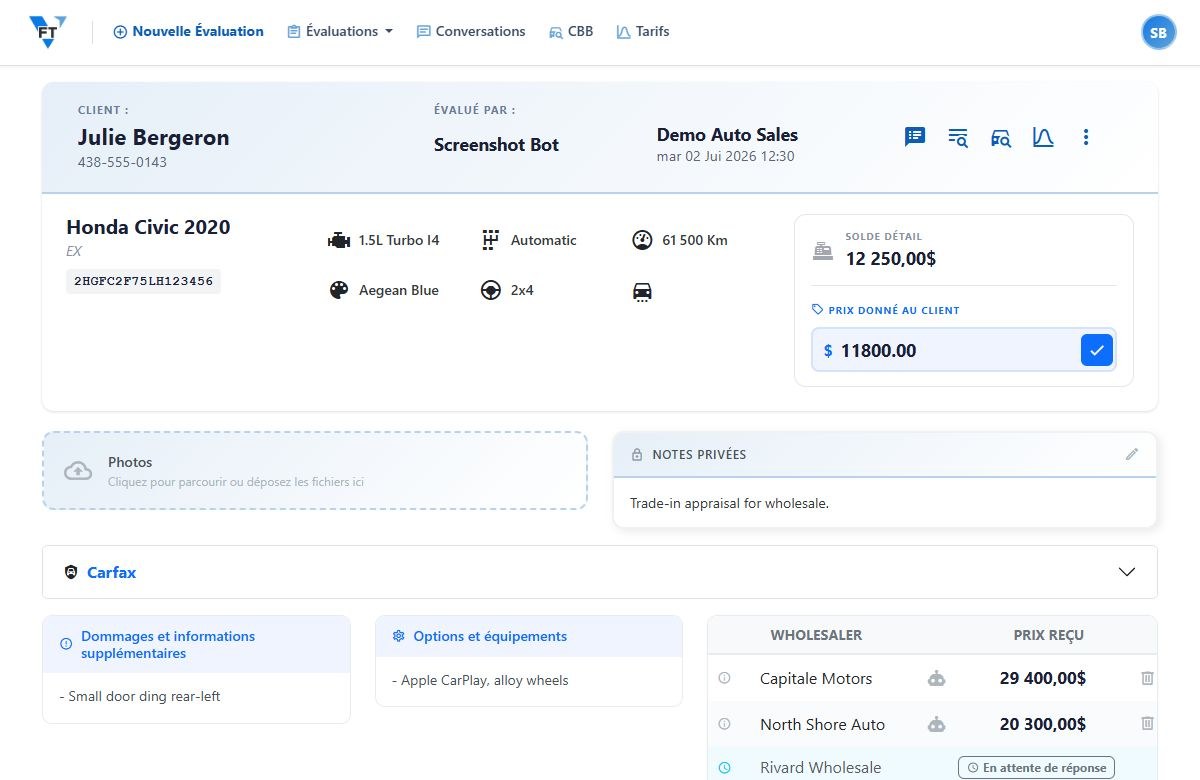Click the car body type icon
Image resolution: width=1200 pixels, height=780 pixels.
[642, 292]
